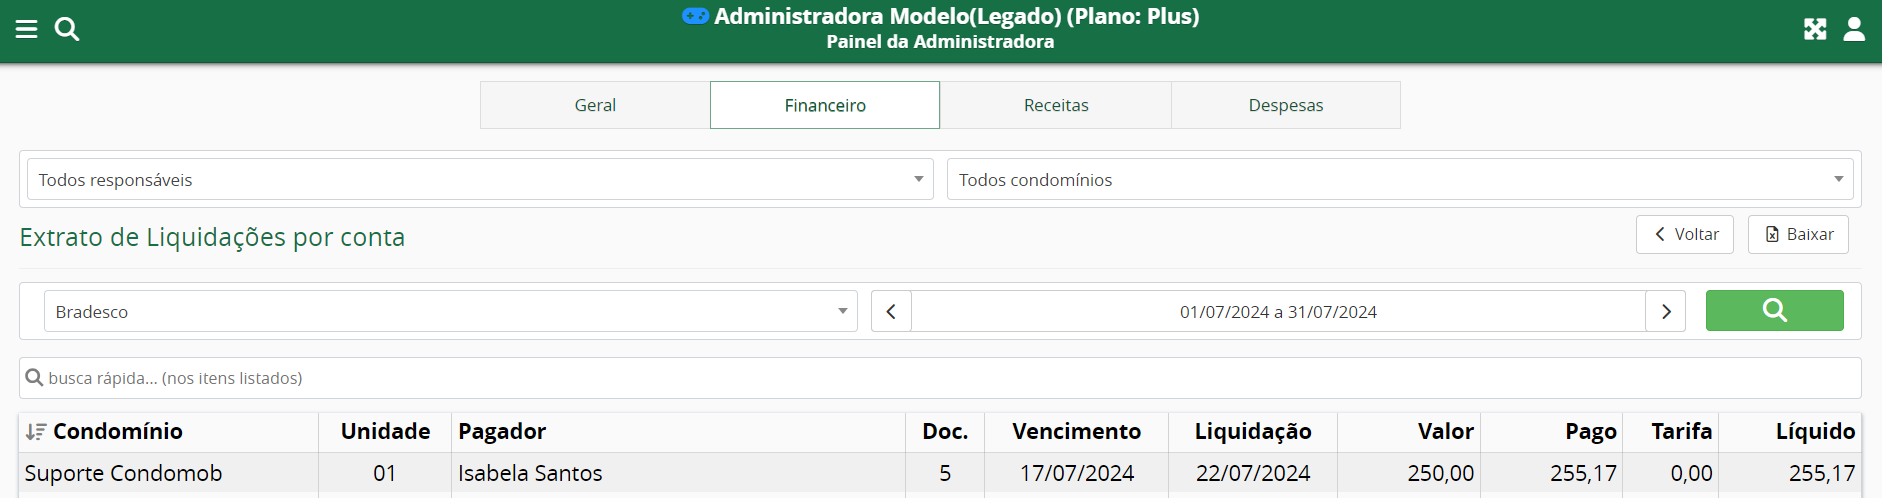
Task: Open the hamburger menu
Action: (x=27, y=29)
